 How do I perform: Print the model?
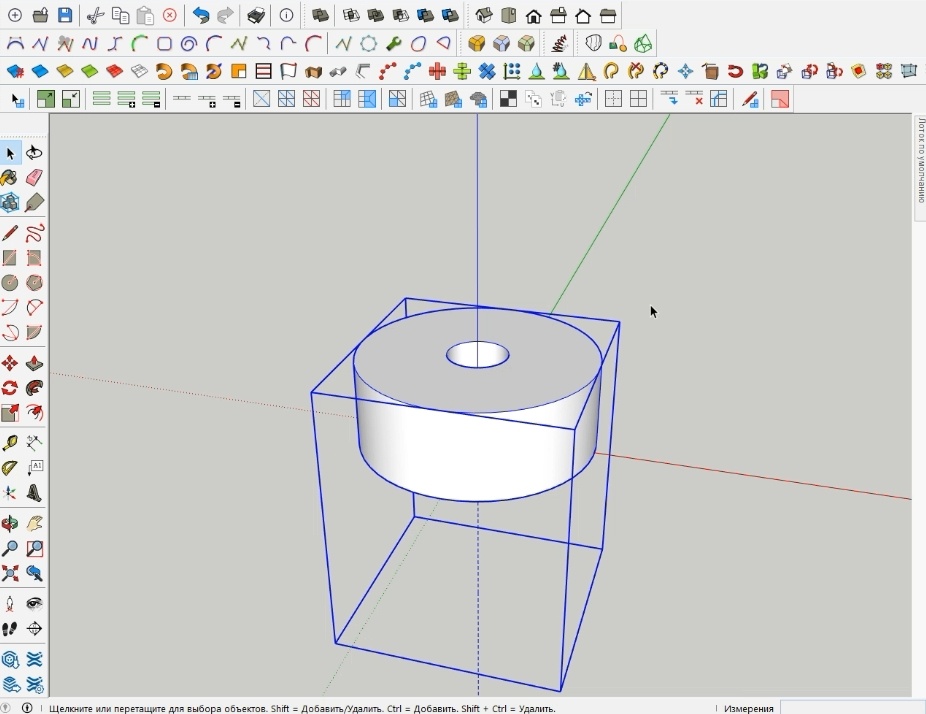256,15
